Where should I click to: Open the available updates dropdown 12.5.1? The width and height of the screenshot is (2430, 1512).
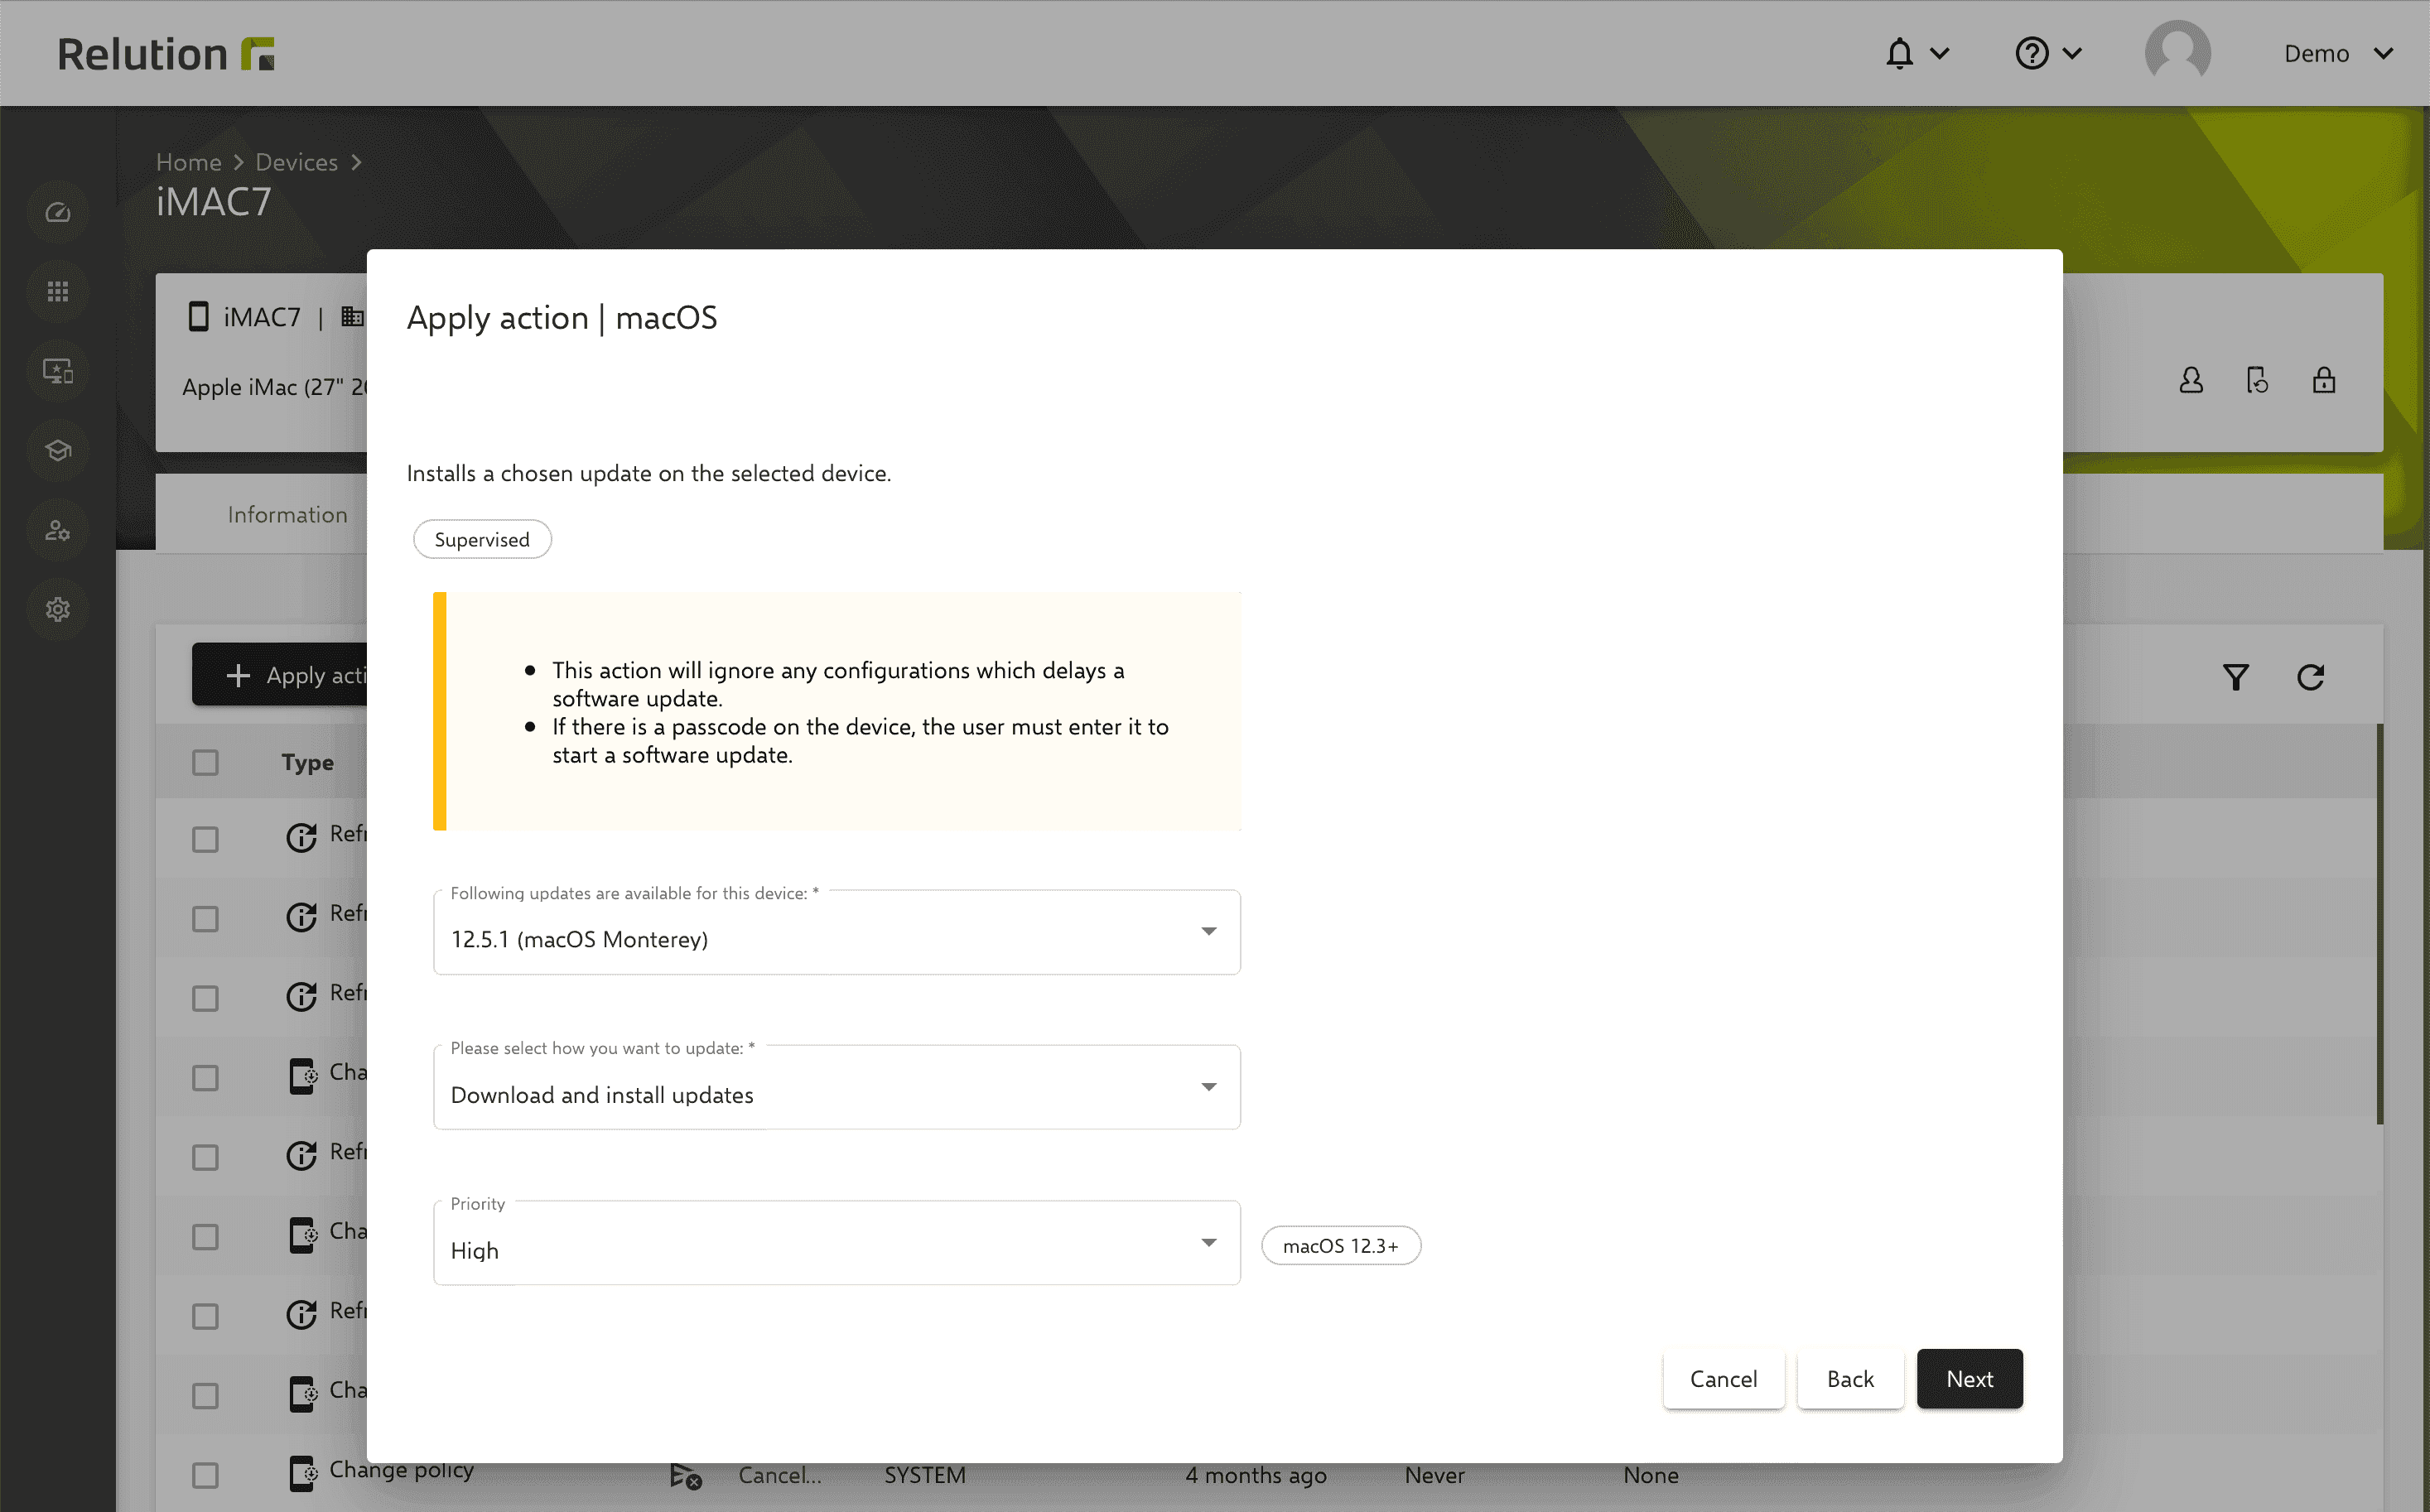[837, 932]
